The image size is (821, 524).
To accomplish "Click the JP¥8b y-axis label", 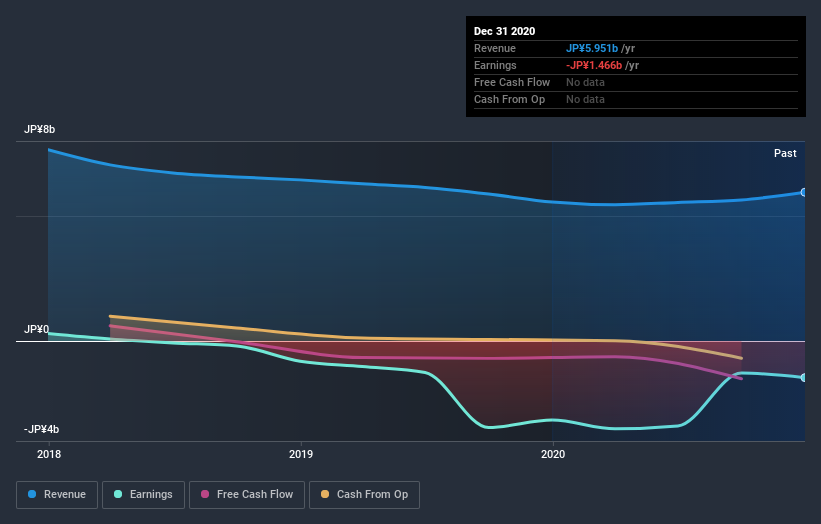I will (x=39, y=129).
